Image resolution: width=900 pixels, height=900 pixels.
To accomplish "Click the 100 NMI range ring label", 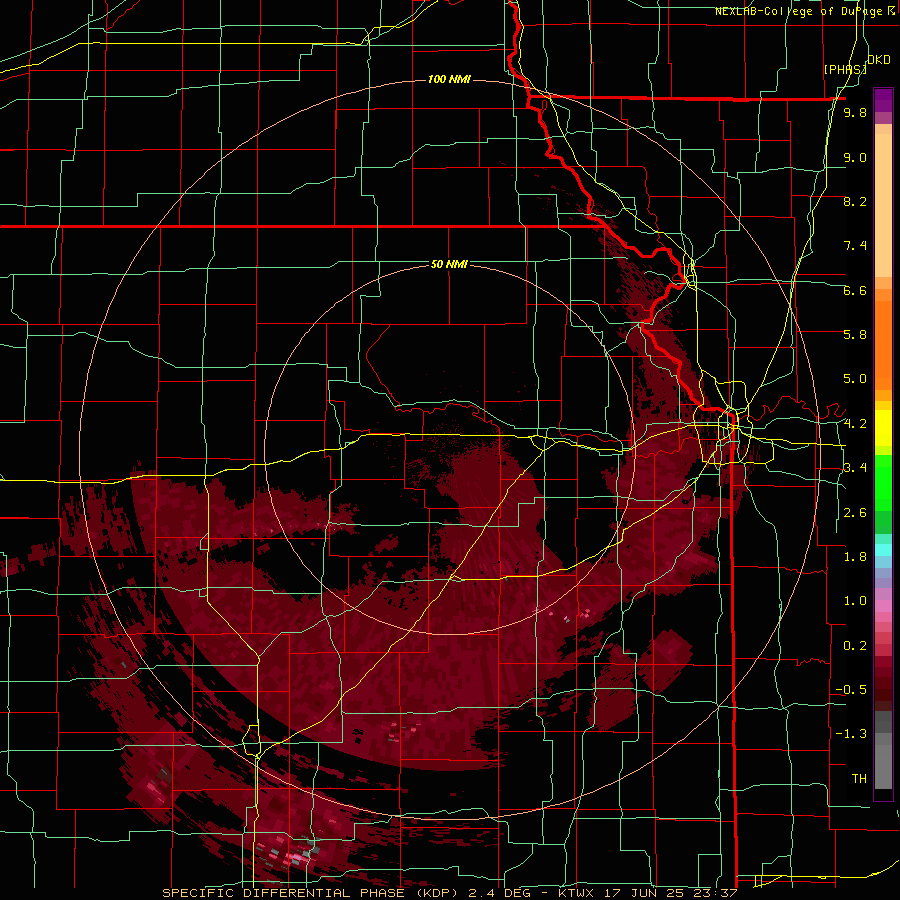I will pyautogui.click(x=449, y=79).
